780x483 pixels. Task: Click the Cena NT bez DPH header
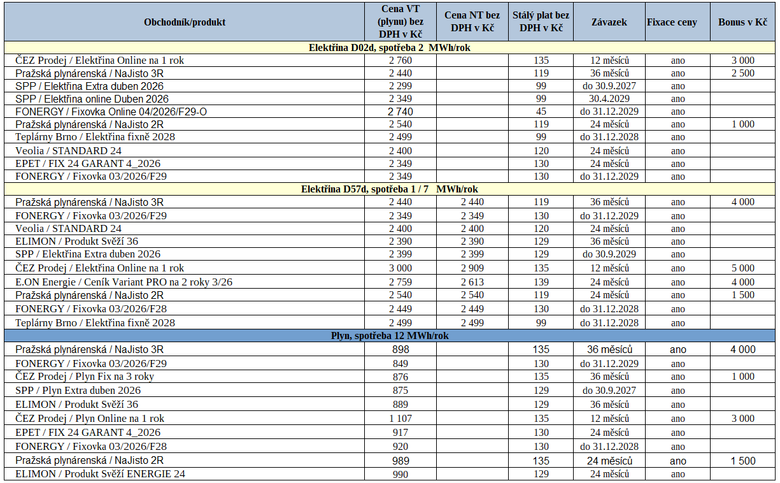click(472, 22)
